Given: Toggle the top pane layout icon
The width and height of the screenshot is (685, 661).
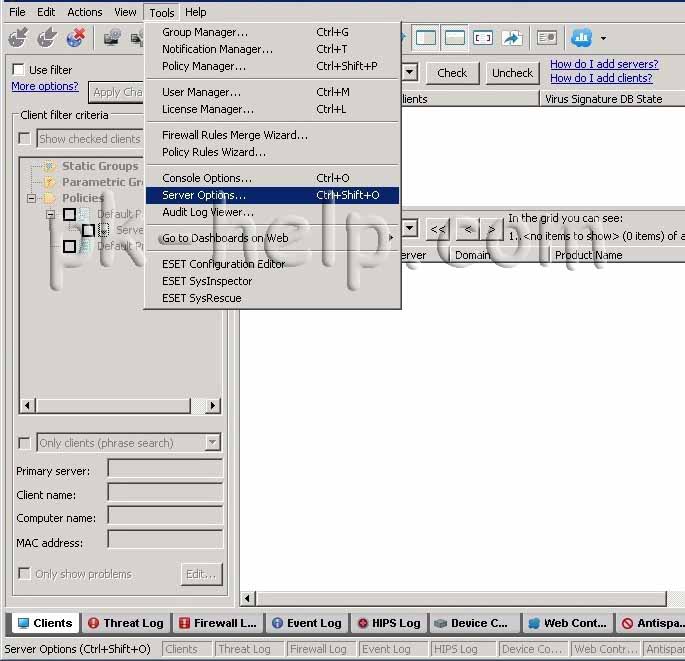Looking at the screenshot, I should [454, 38].
